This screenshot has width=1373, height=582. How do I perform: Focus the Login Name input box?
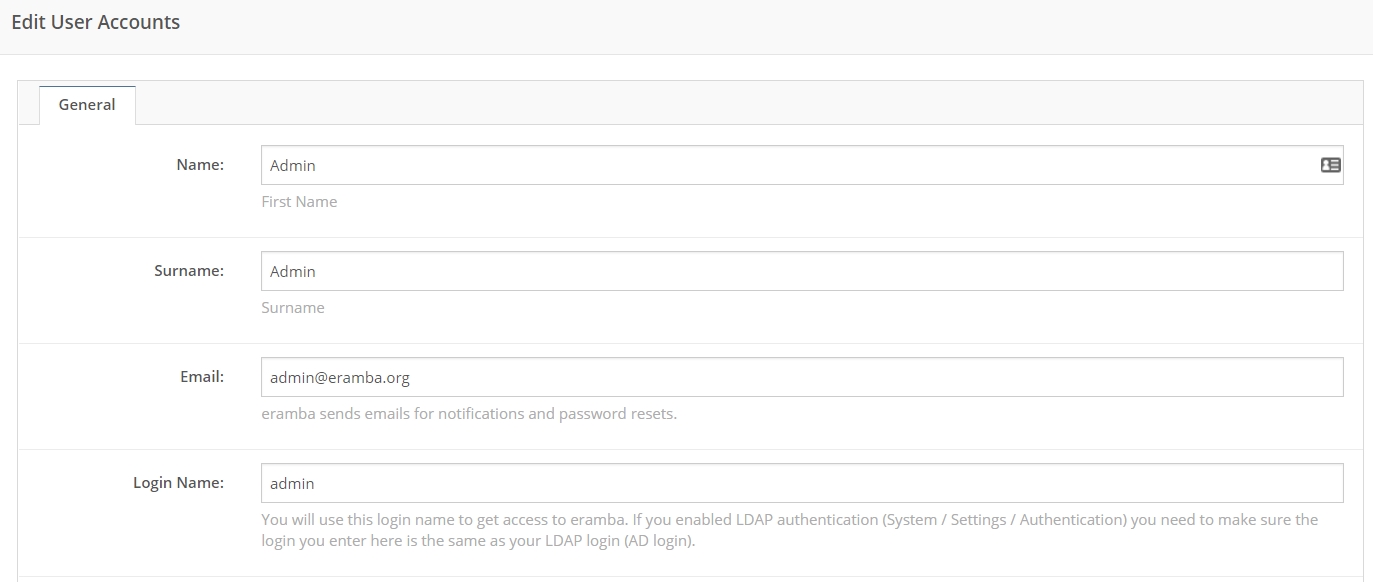pos(800,483)
